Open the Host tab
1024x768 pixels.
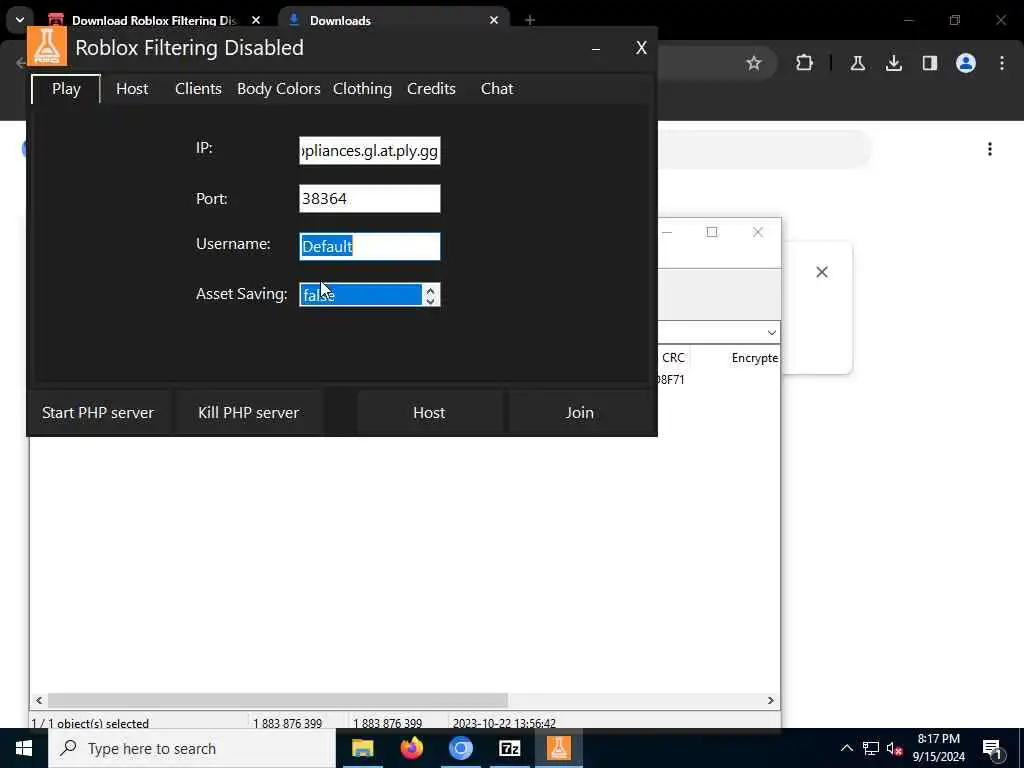pyautogui.click(x=132, y=89)
